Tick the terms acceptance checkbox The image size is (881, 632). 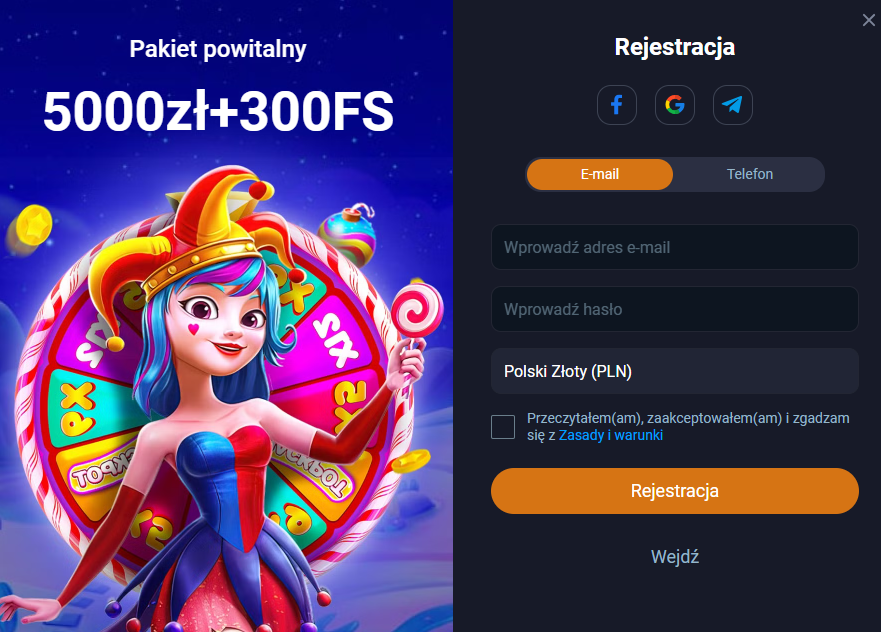point(502,427)
